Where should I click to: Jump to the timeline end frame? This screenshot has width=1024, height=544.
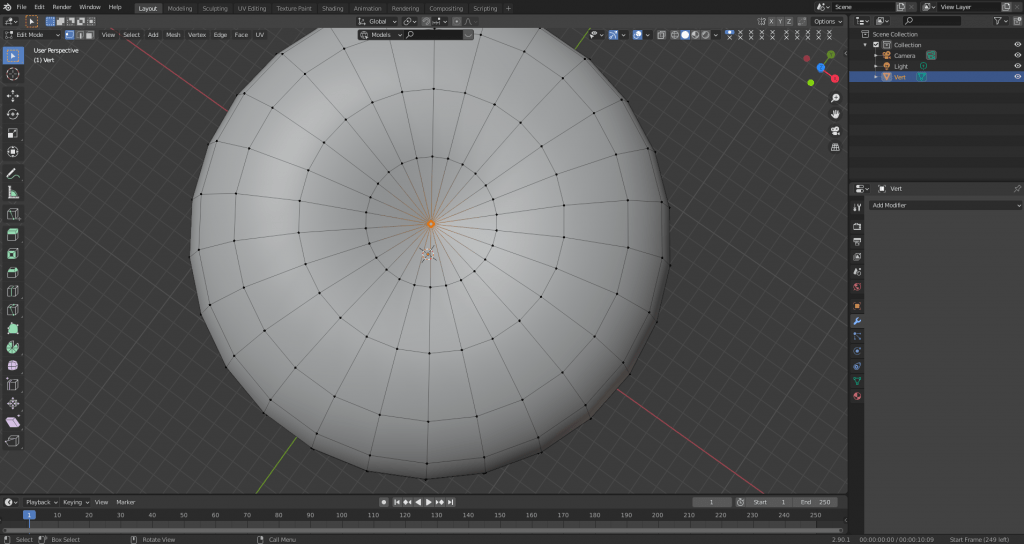pyautogui.click(x=451, y=502)
